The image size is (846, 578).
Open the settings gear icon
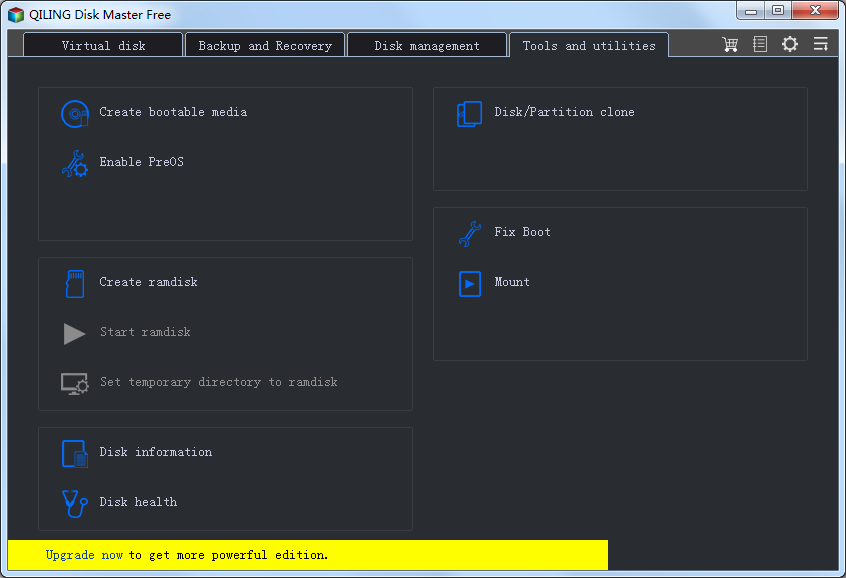coord(789,44)
